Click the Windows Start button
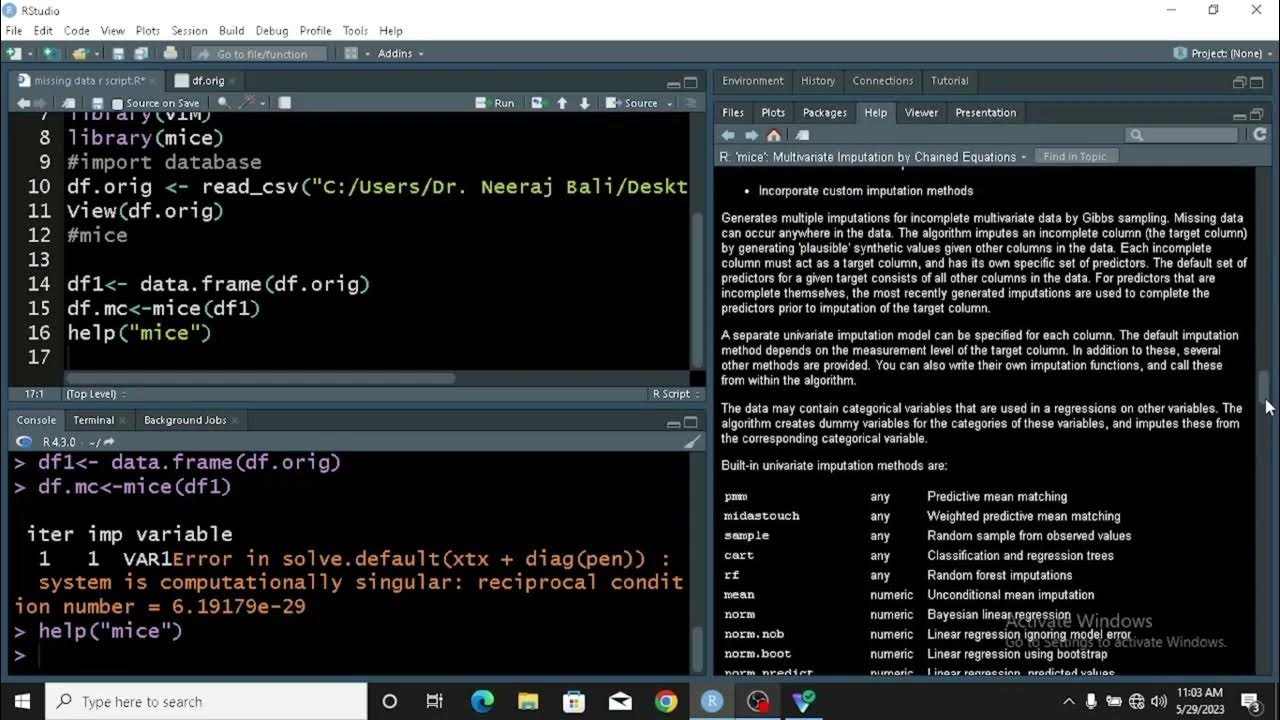This screenshot has width=1280, height=720. click(22, 701)
